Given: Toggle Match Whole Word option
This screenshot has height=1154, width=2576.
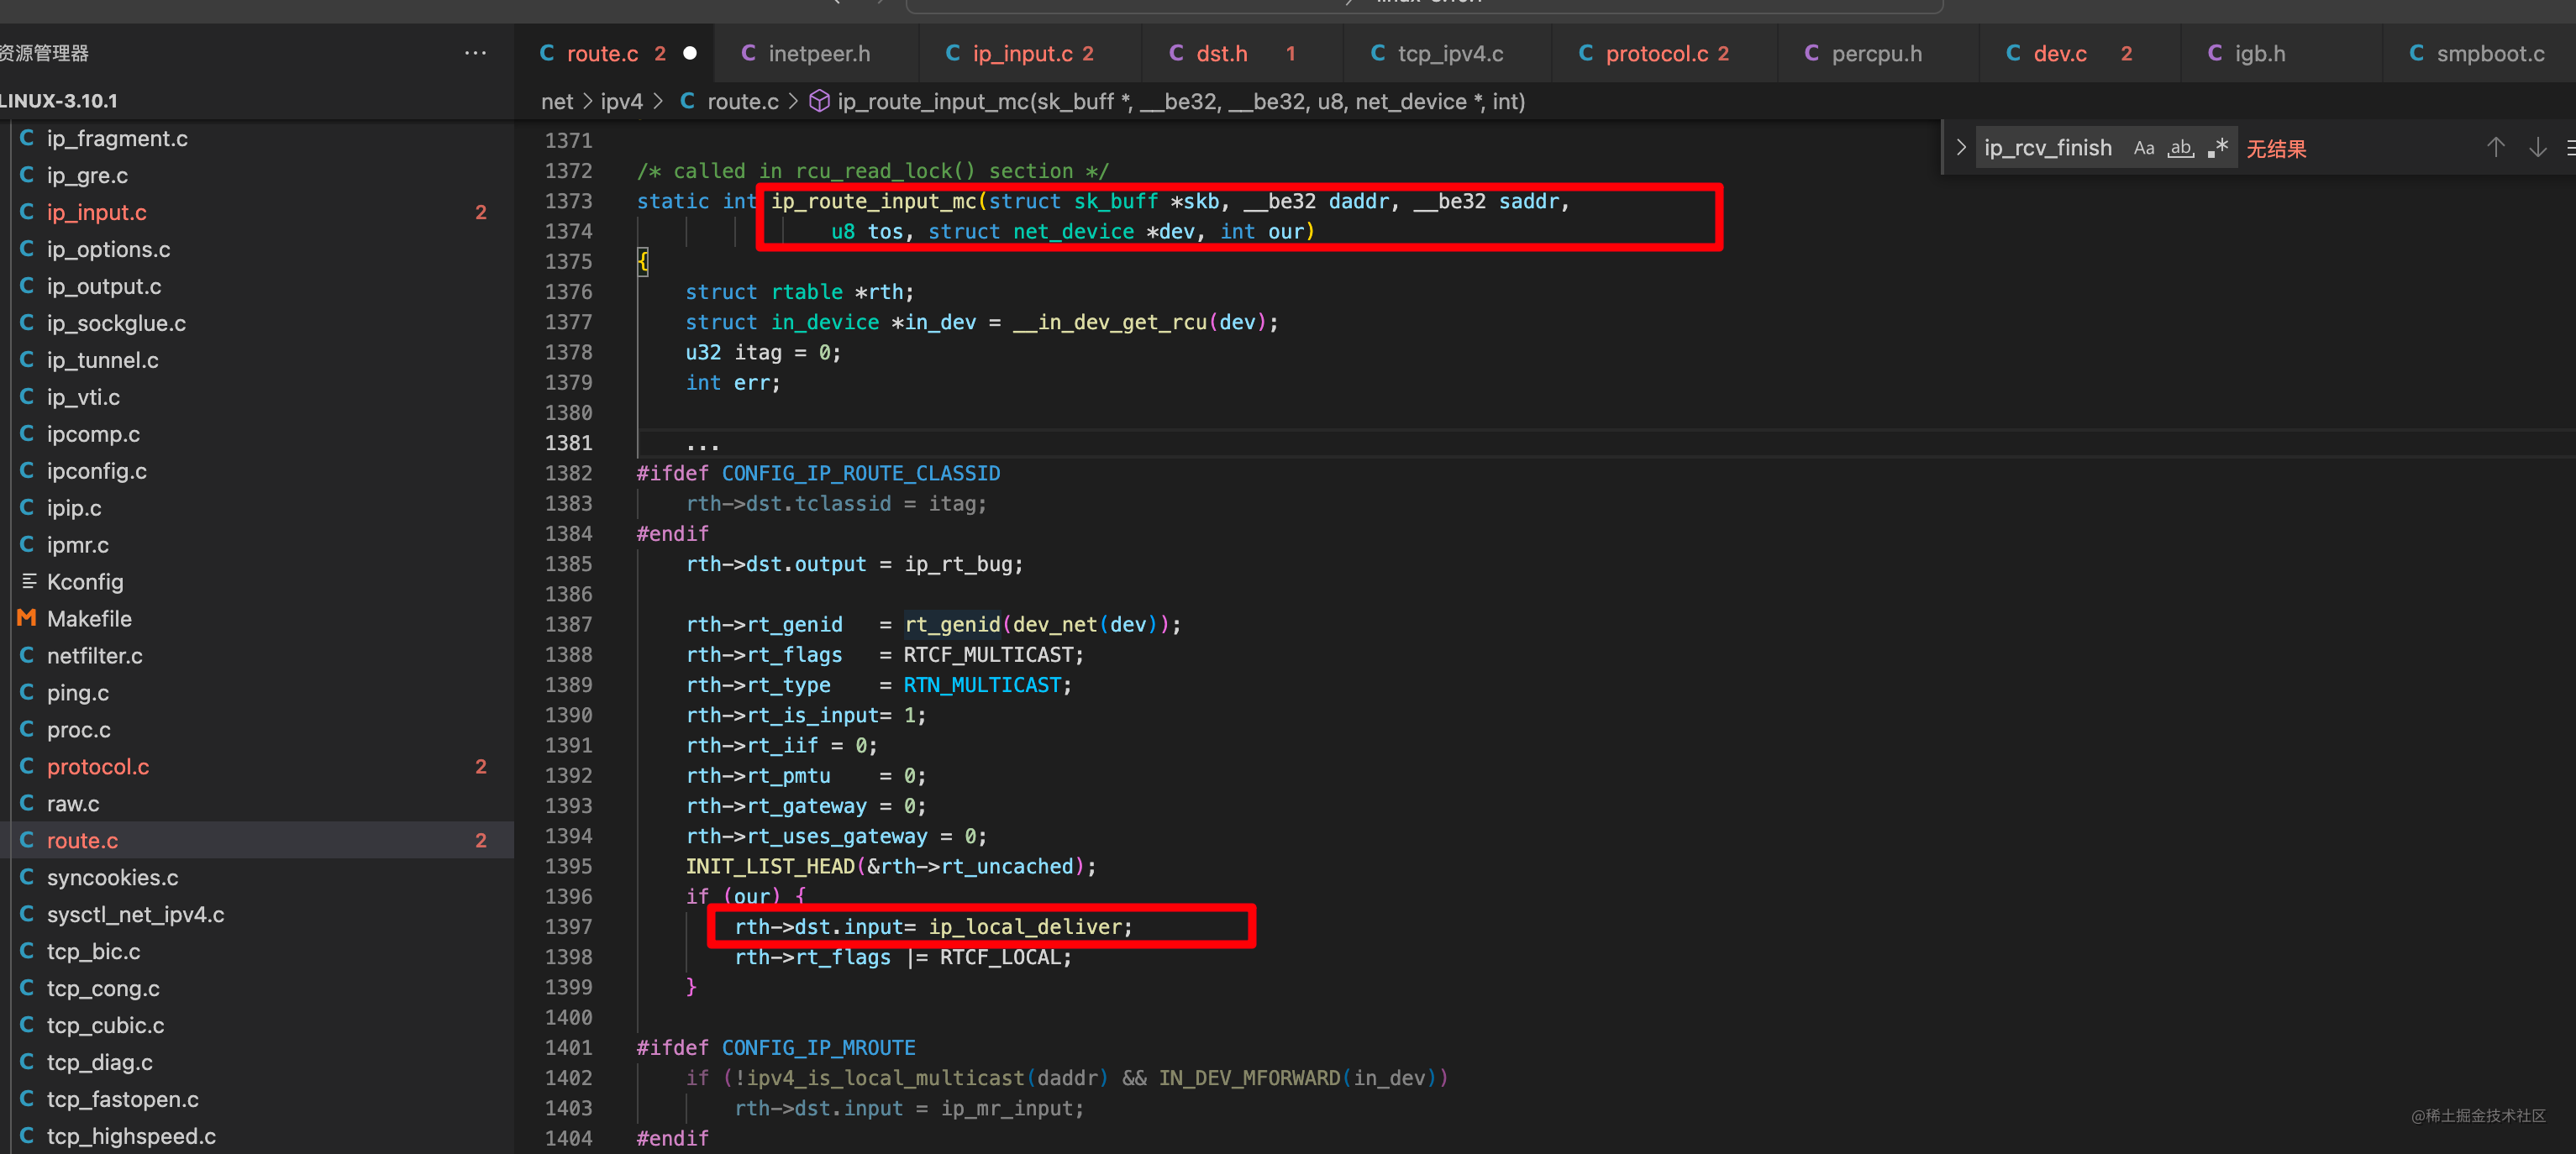Looking at the screenshot, I should coord(2180,148).
